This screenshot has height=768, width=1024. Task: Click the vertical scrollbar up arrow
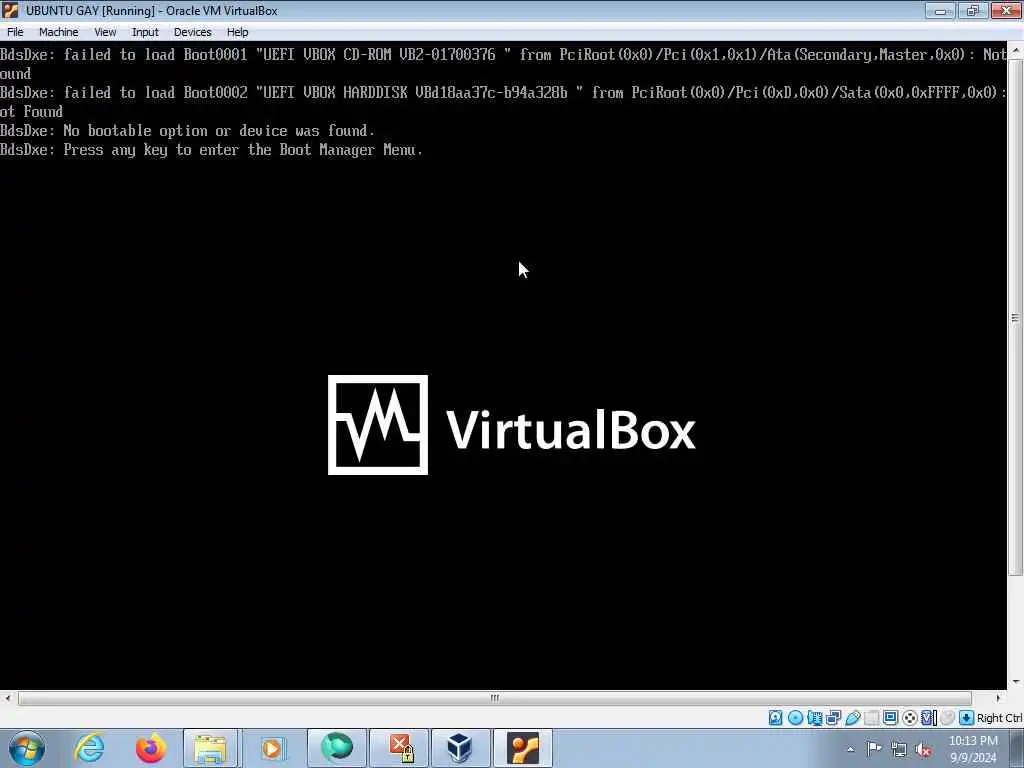click(1015, 50)
